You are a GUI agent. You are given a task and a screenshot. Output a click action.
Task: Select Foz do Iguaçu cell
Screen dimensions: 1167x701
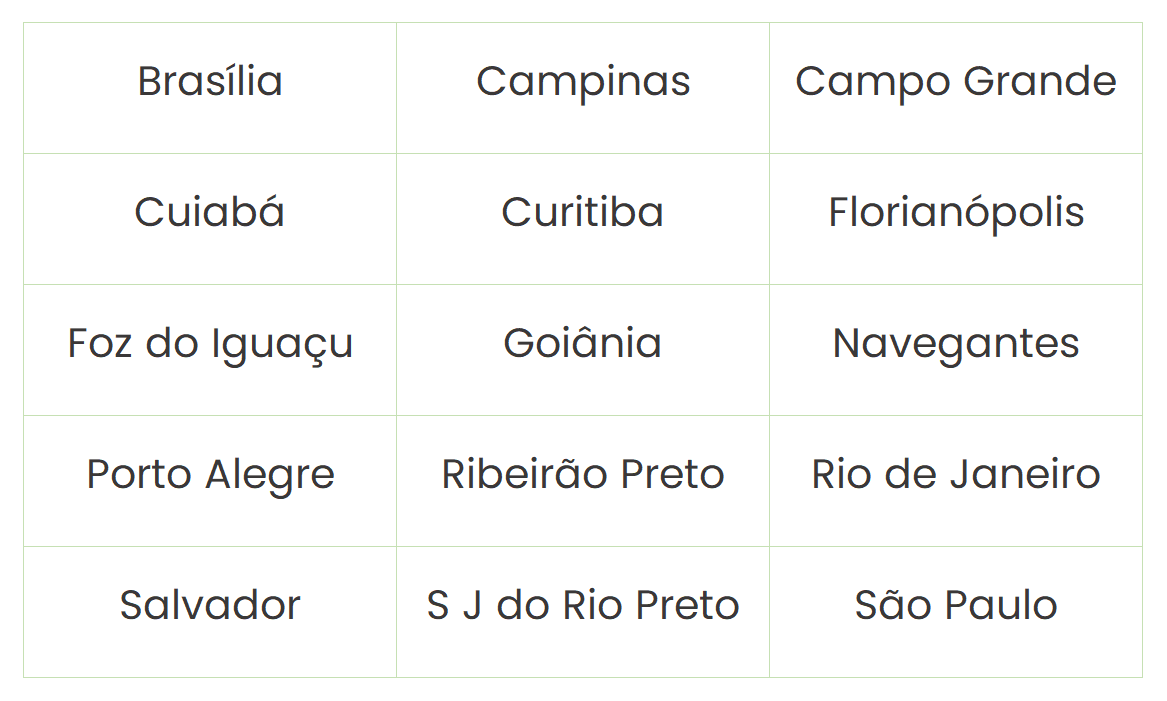click(210, 343)
